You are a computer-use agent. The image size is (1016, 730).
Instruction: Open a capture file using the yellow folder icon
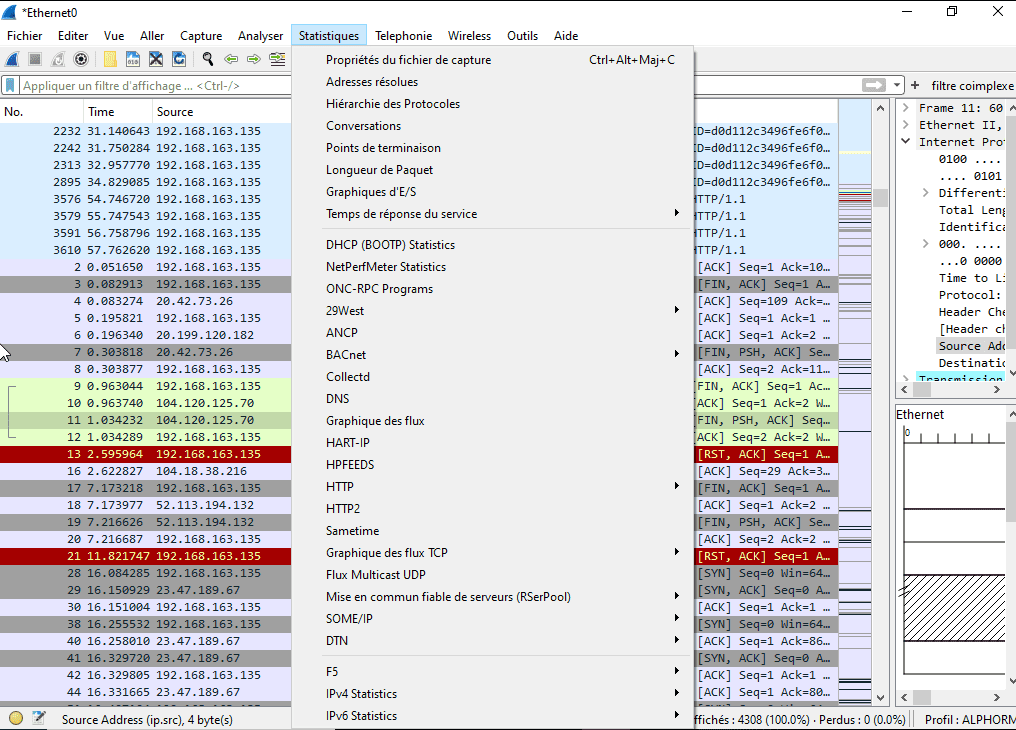click(x=110, y=60)
